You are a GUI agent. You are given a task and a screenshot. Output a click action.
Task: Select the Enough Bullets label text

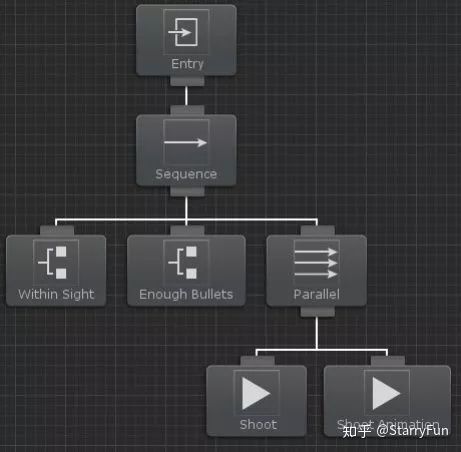(186, 294)
